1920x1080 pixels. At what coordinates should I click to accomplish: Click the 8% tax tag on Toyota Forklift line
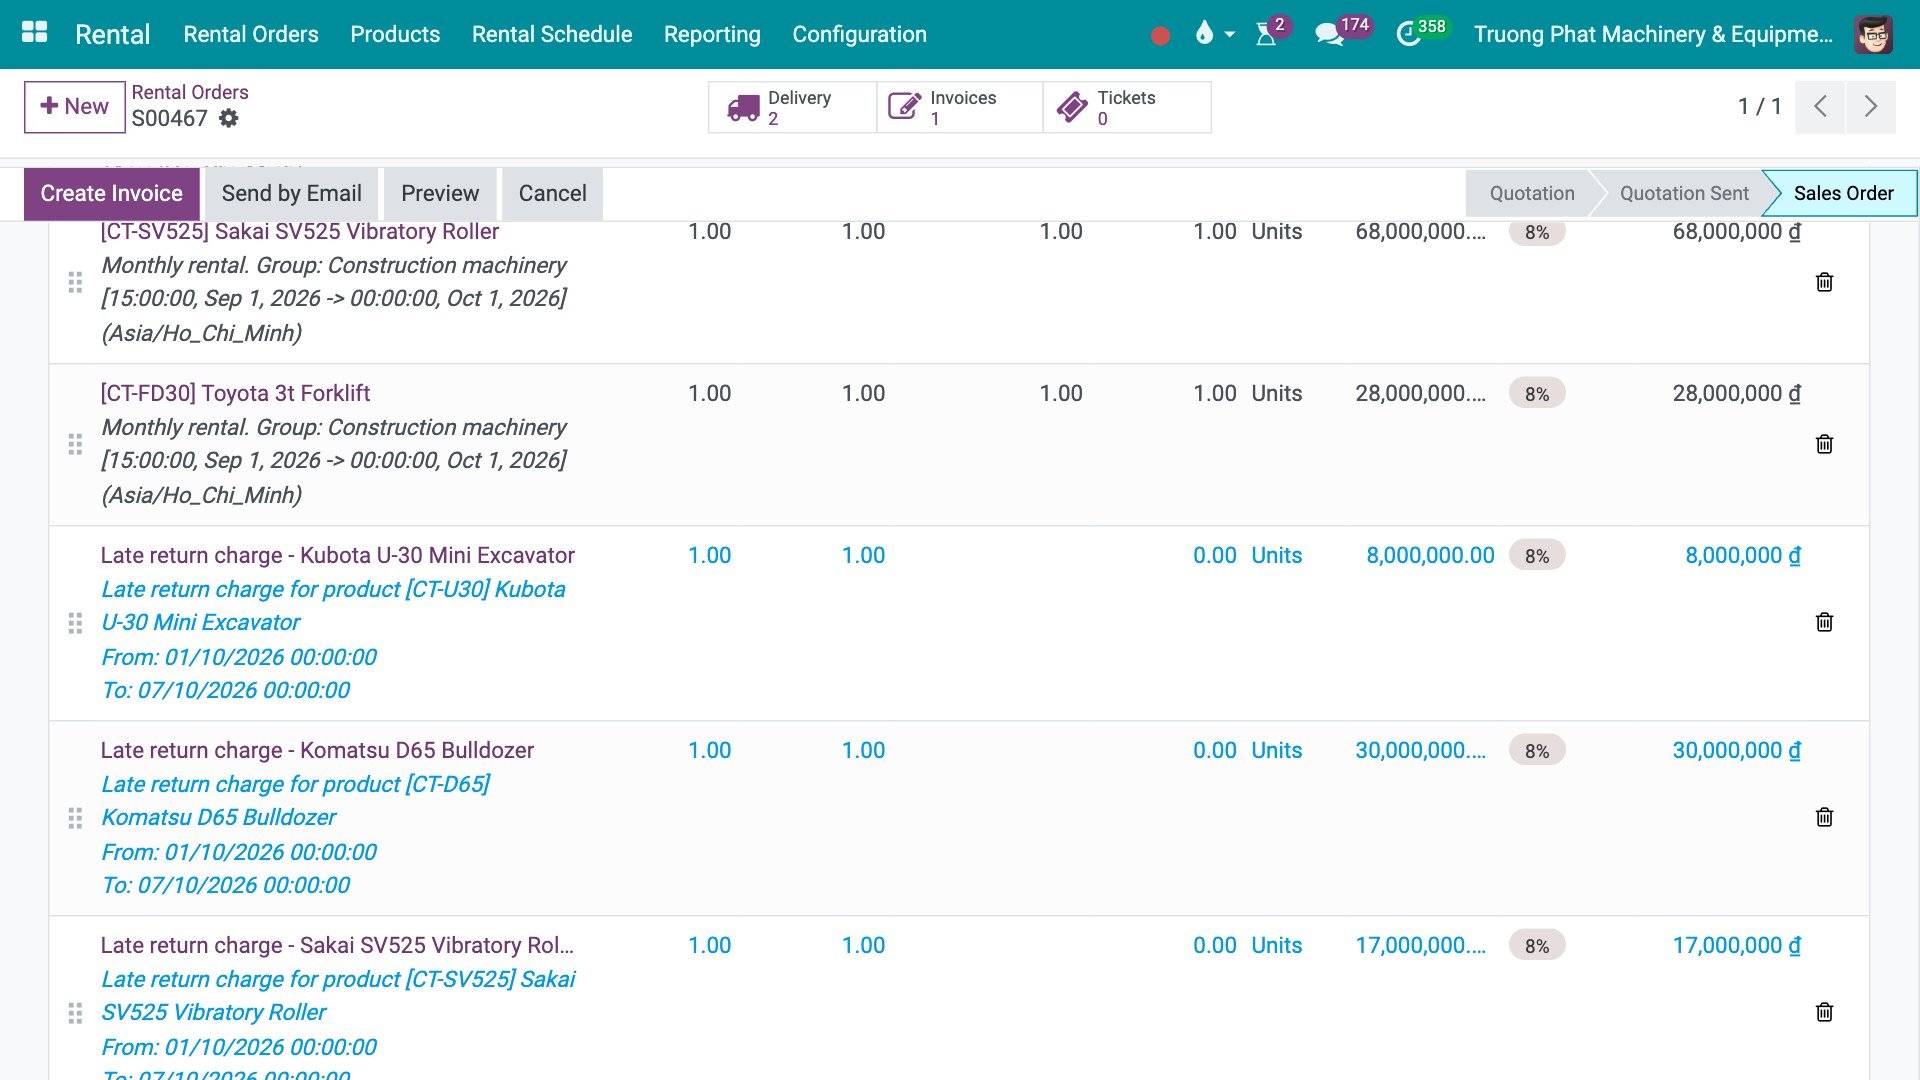(1537, 394)
